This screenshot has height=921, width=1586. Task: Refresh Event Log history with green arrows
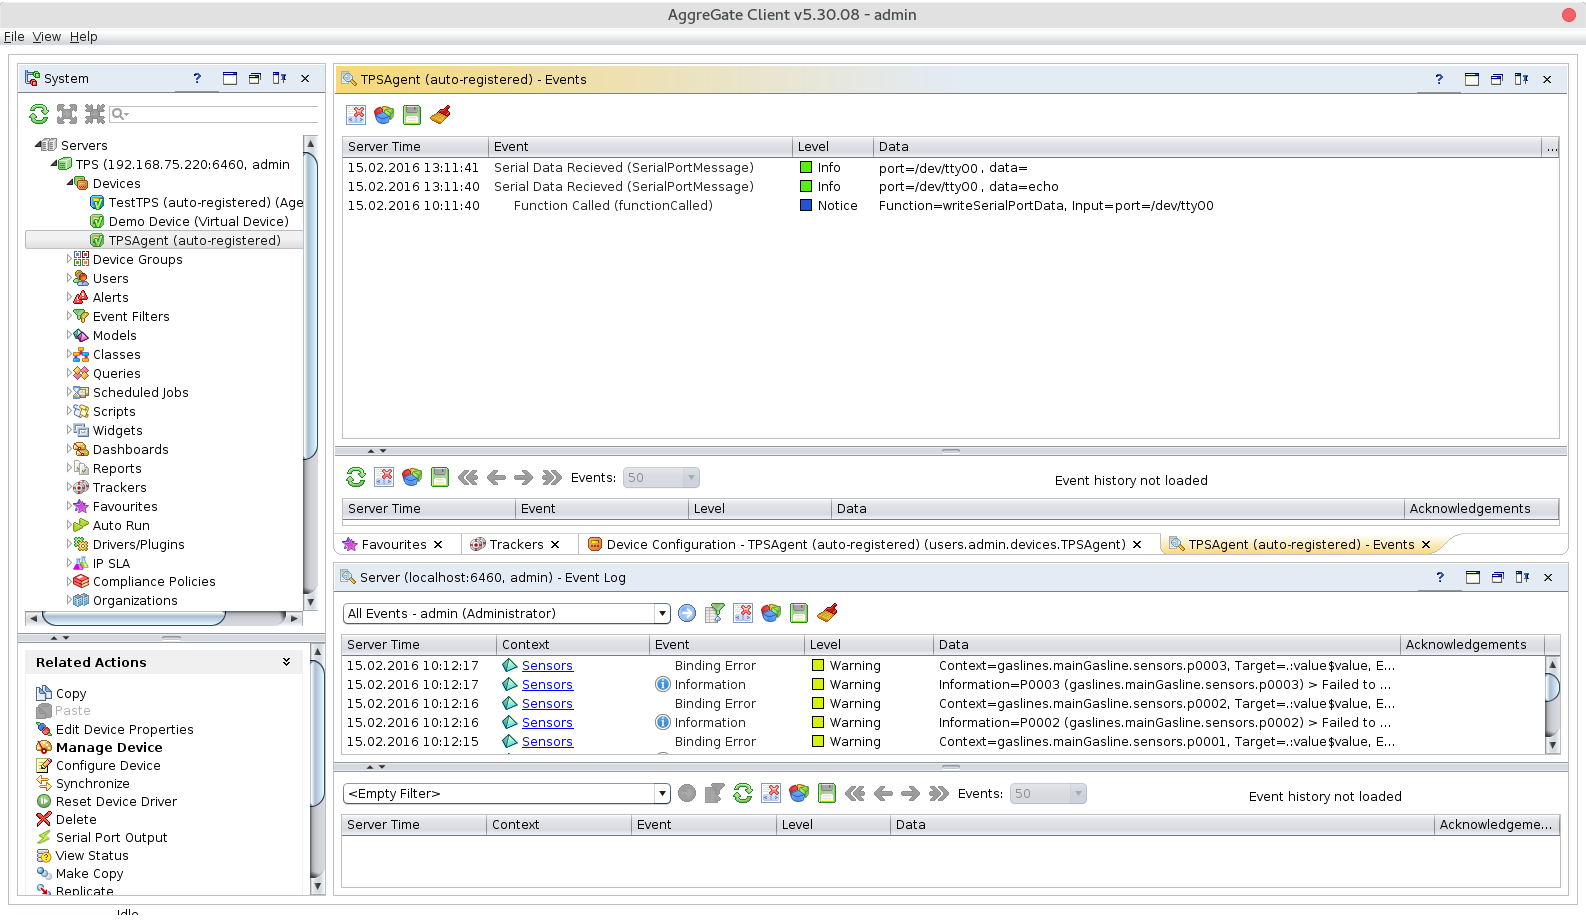[x=743, y=793]
